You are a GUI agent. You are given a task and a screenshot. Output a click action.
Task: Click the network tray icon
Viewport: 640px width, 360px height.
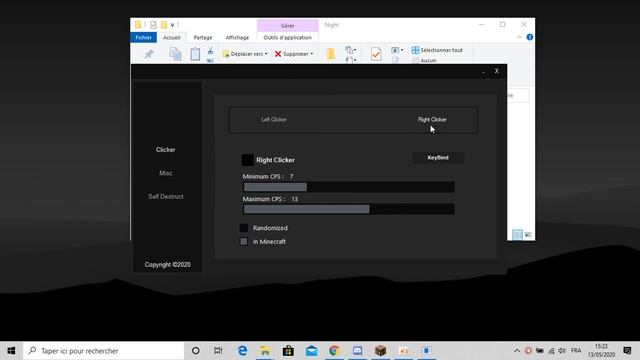pos(551,351)
